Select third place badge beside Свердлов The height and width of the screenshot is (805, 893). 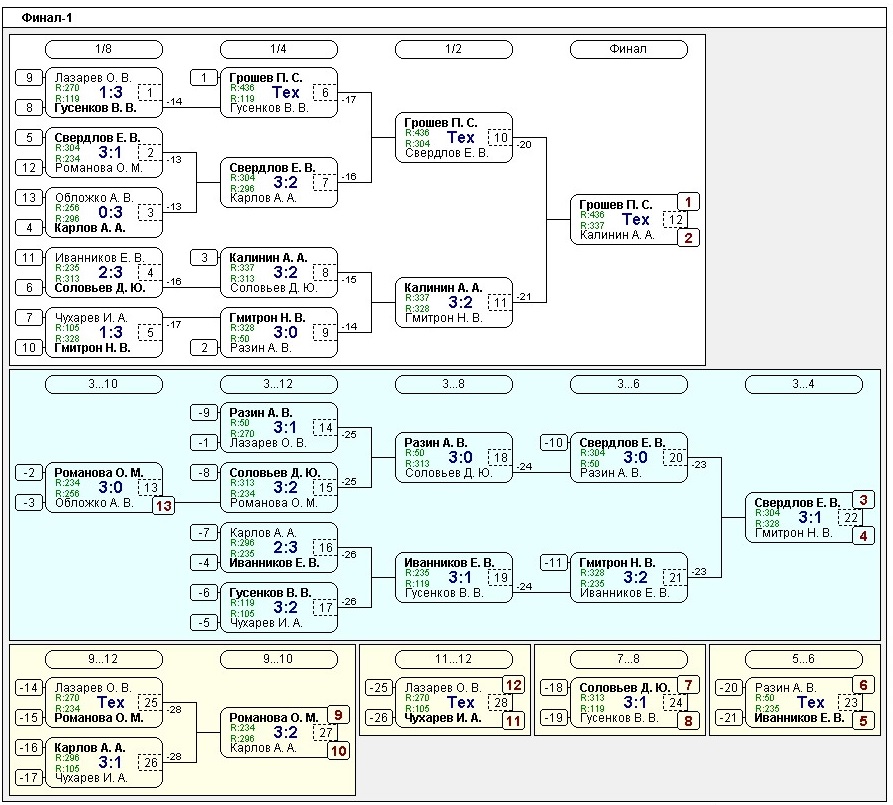864,500
